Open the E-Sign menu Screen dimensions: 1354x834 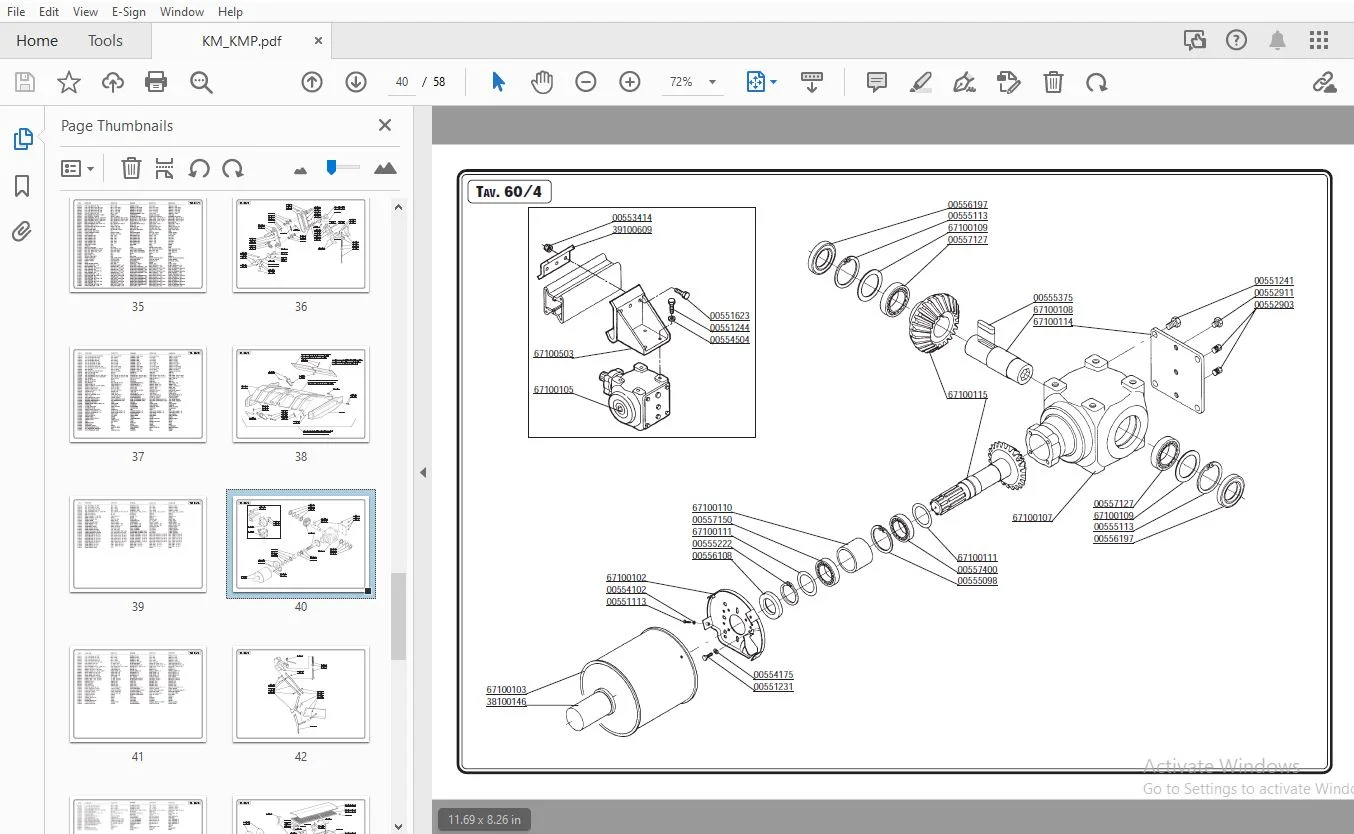(129, 11)
